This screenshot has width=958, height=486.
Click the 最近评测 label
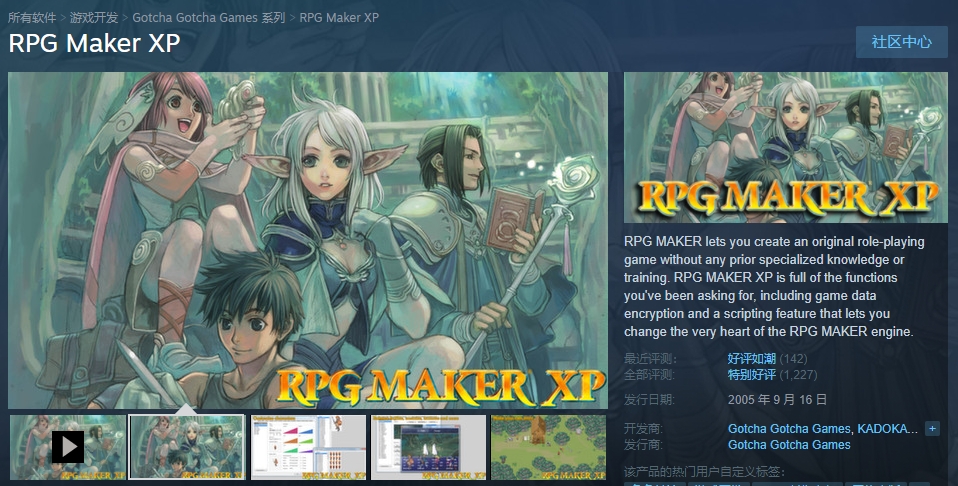point(650,359)
